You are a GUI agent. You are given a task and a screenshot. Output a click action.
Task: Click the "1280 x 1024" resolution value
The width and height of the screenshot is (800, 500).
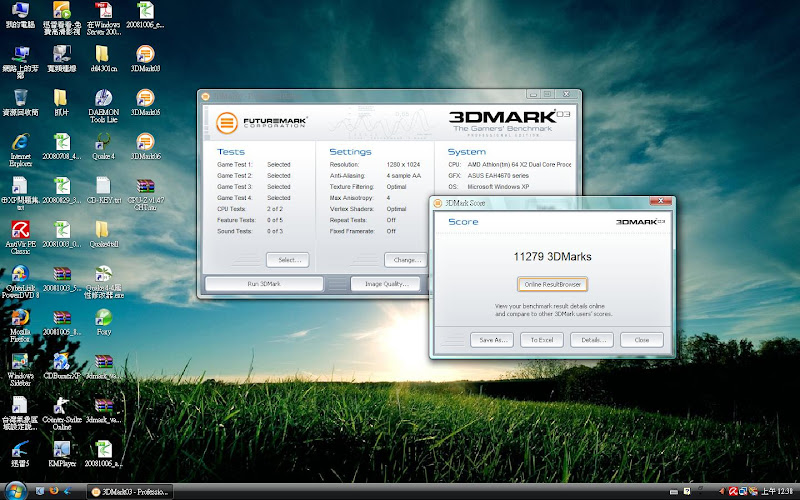(x=403, y=164)
